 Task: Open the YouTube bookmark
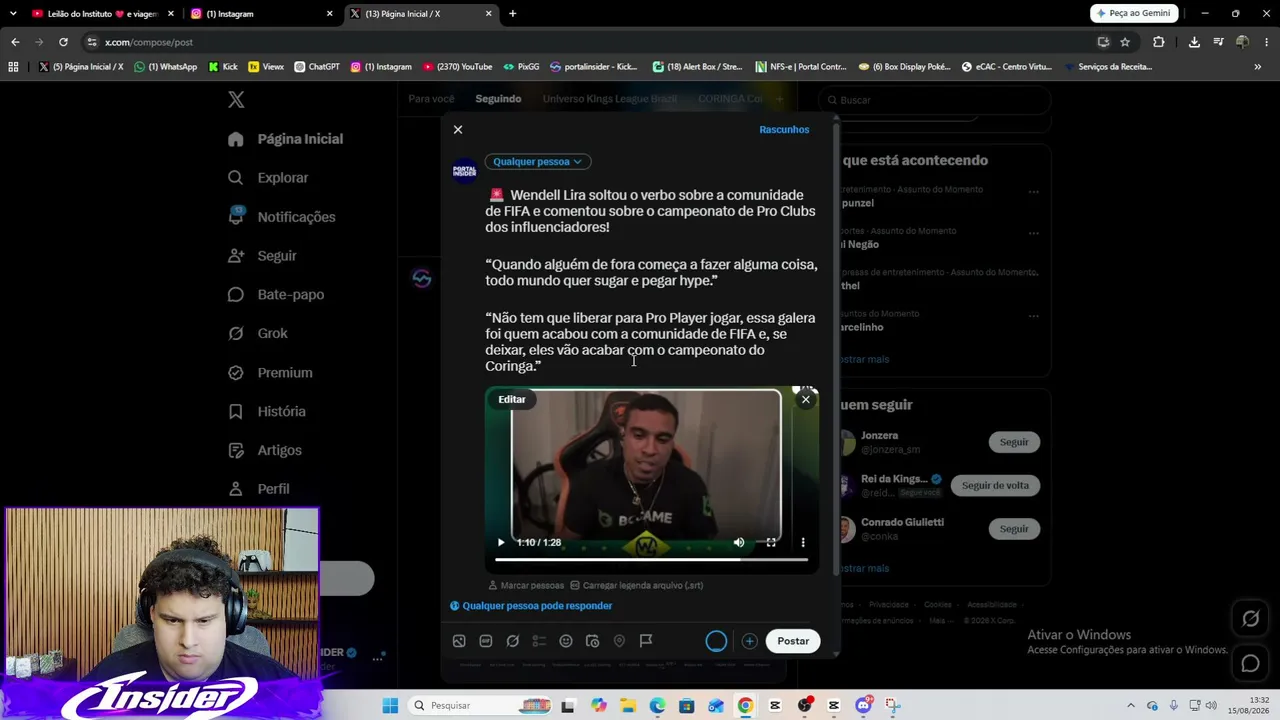[x=457, y=67]
